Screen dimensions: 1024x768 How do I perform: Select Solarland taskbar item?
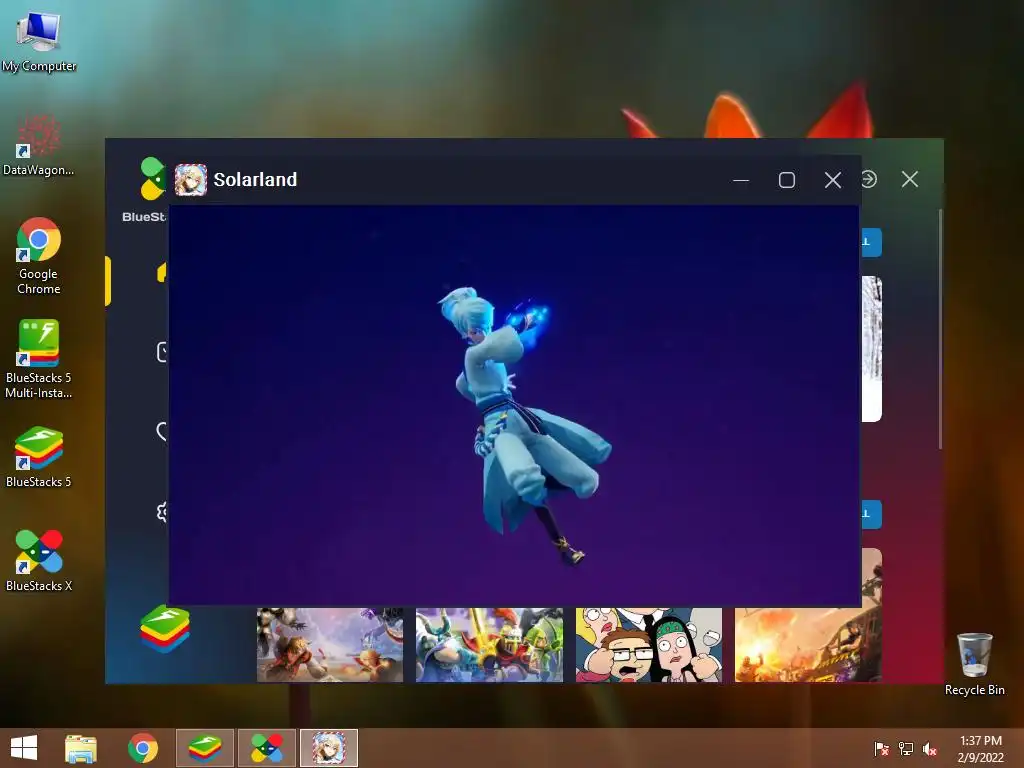(x=329, y=748)
